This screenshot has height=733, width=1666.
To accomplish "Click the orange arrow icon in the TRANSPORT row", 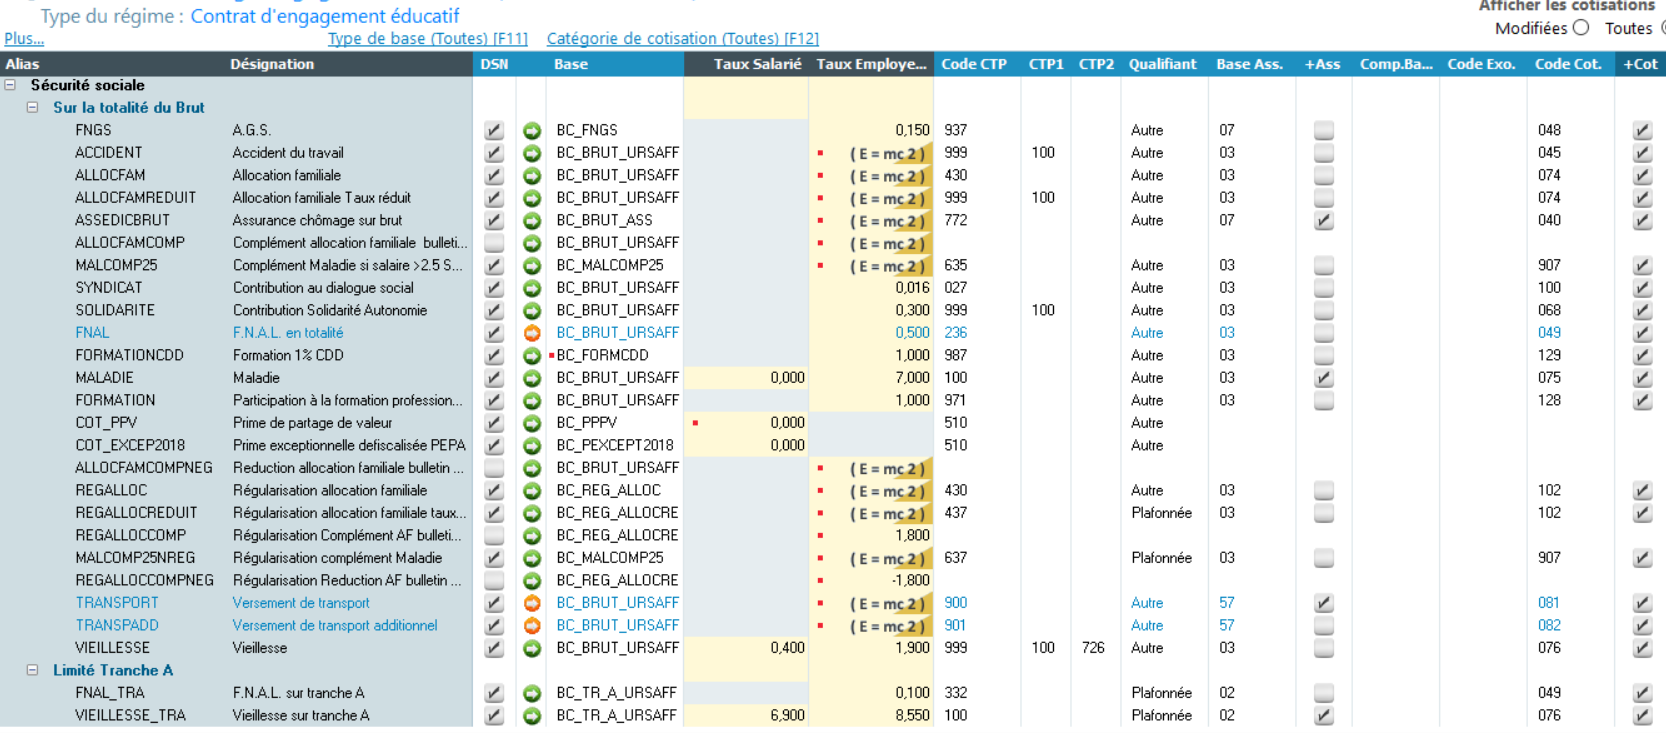I will tap(532, 603).
